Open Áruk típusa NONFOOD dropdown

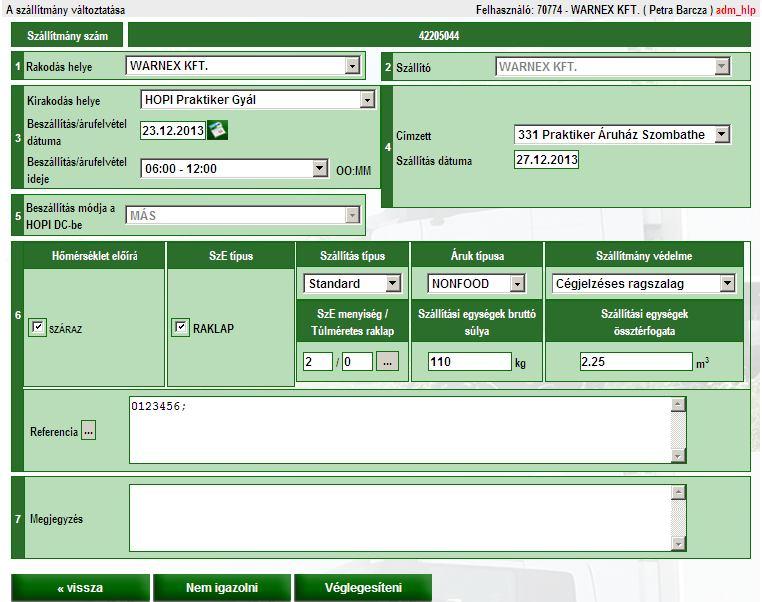coord(476,283)
